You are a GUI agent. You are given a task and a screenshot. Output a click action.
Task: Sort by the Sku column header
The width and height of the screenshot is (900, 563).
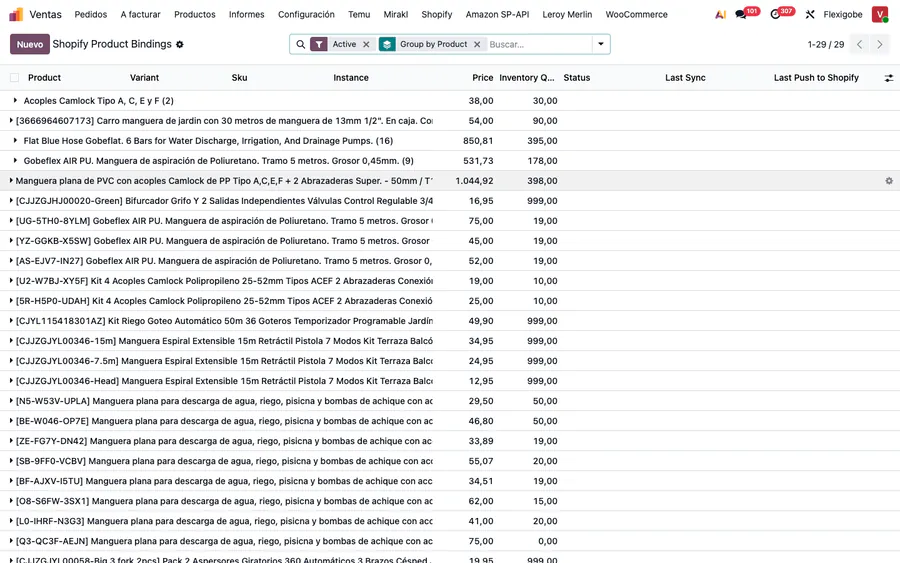coord(239,77)
